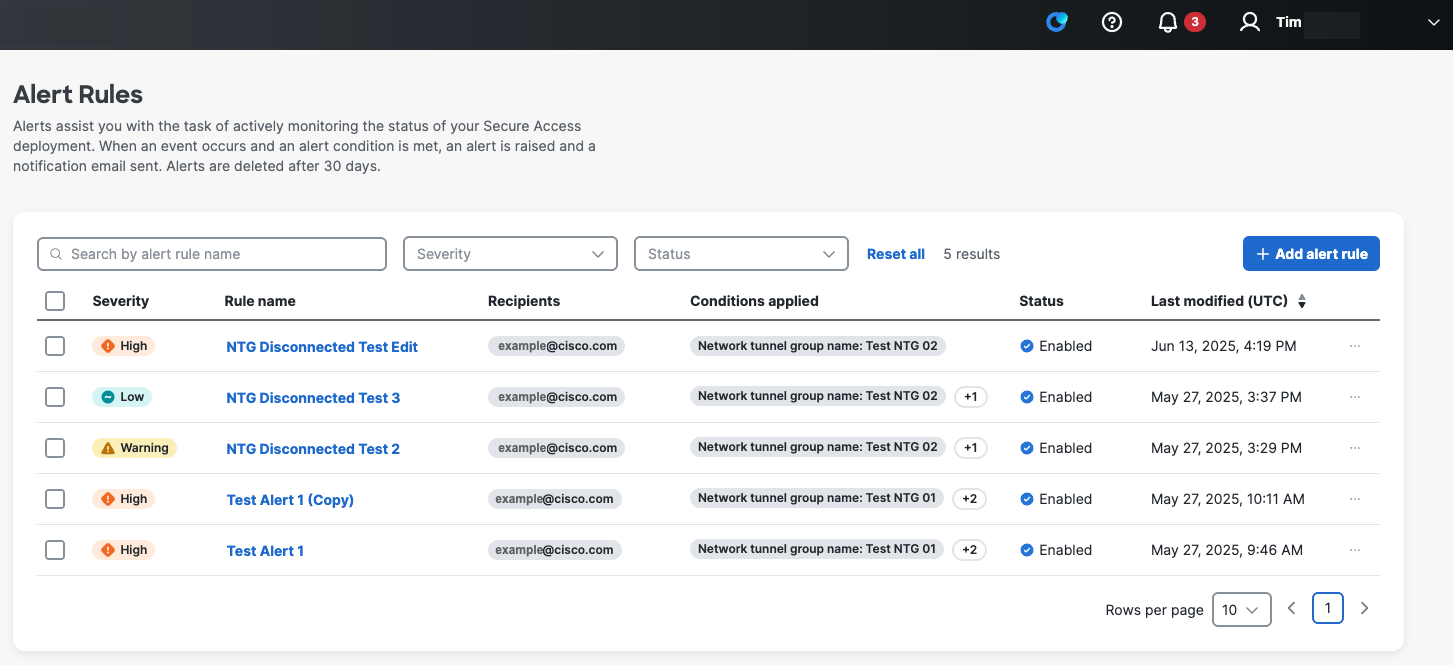Click the user profile icon beside Tim
1453x665 pixels.
tap(1250, 22)
